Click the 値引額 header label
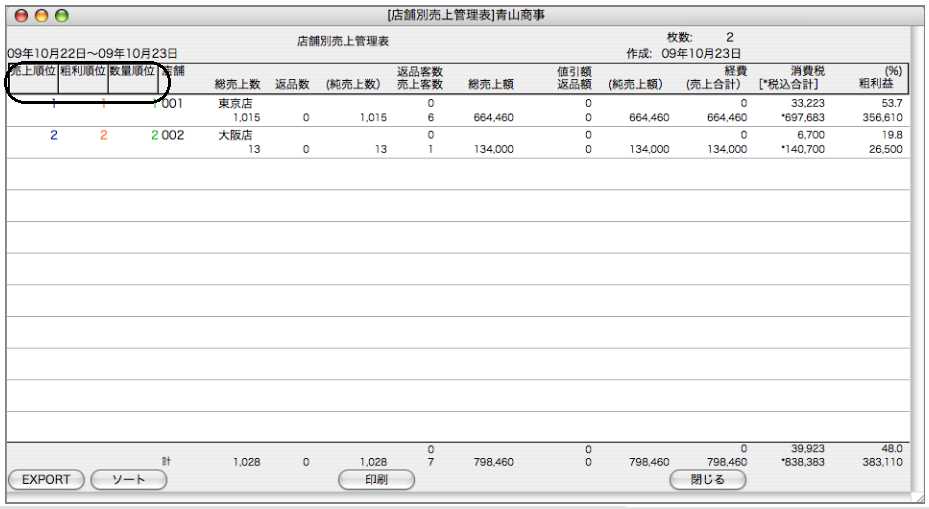Viewport: 929px width, 509px height. point(574,71)
